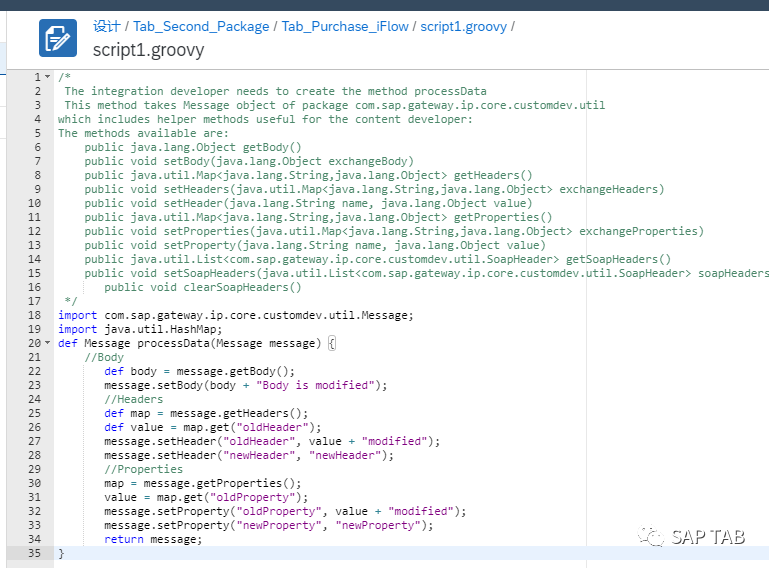
Task: Click line number 35 in the gutter
Action: coord(34,553)
